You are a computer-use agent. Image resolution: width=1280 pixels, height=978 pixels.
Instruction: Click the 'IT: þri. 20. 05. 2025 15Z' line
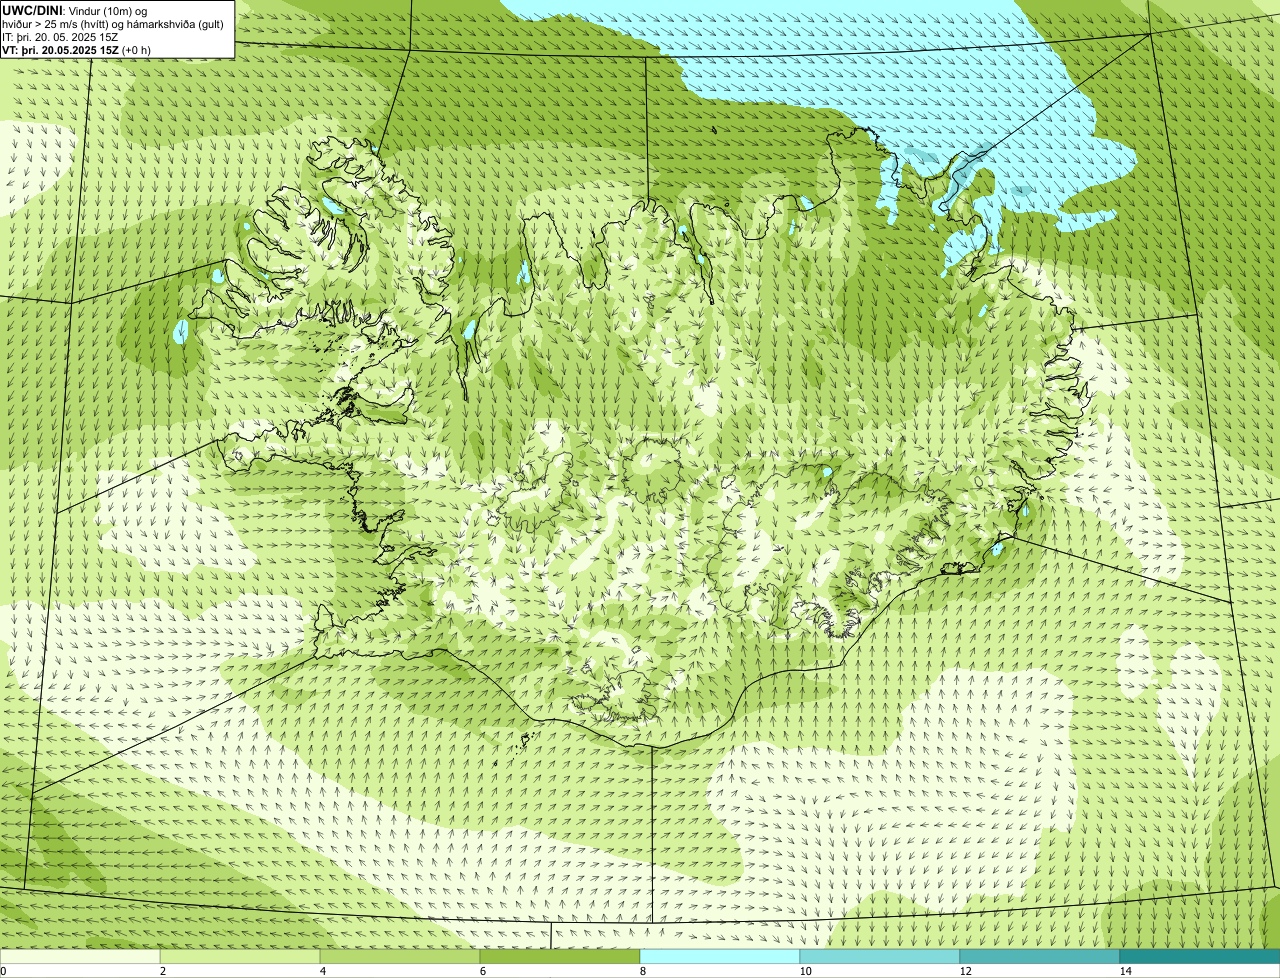coord(60,37)
